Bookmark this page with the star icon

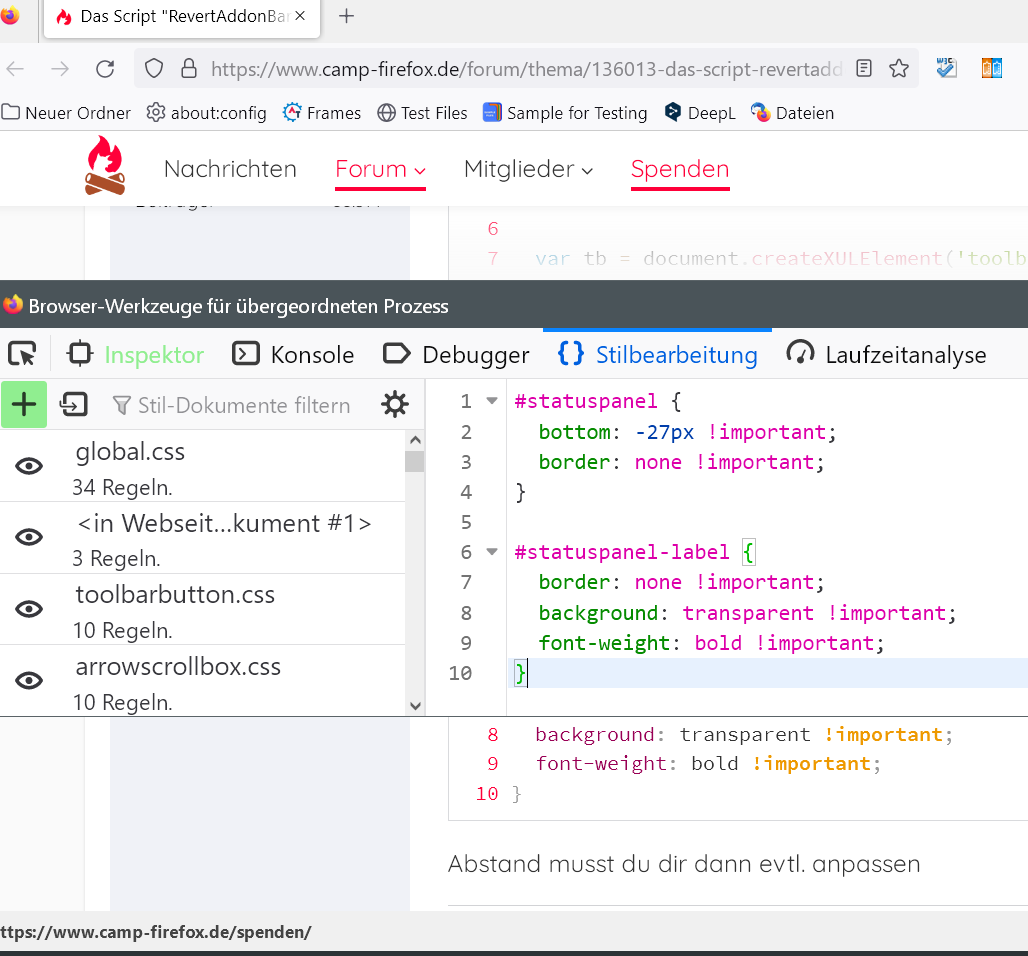899,69
